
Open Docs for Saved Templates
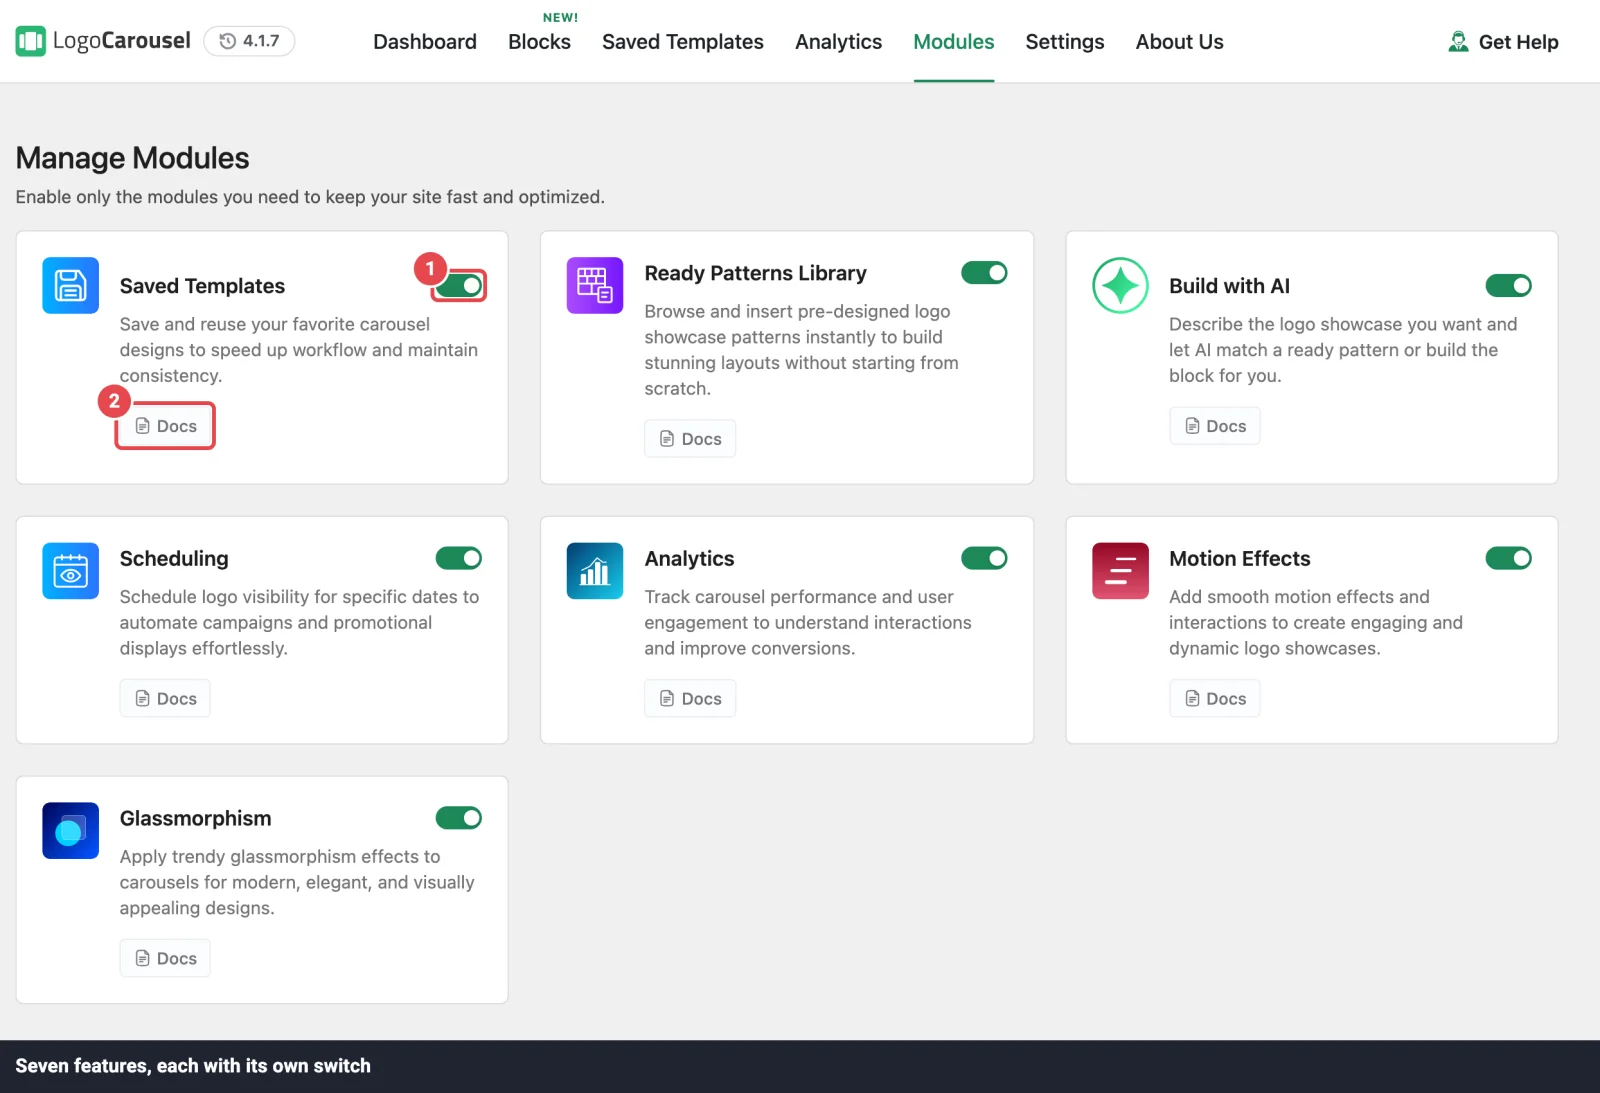click(x=165, y=426)
